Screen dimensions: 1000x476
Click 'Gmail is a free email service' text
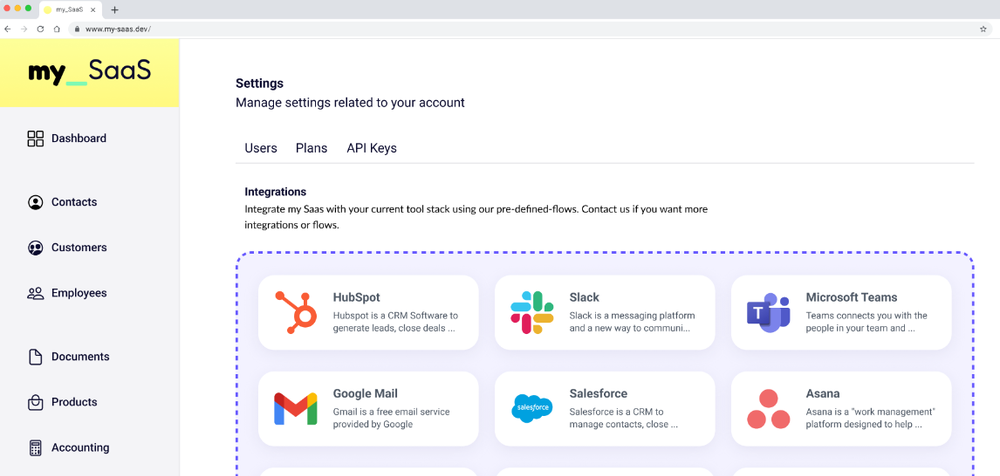[x=392, y=412]
